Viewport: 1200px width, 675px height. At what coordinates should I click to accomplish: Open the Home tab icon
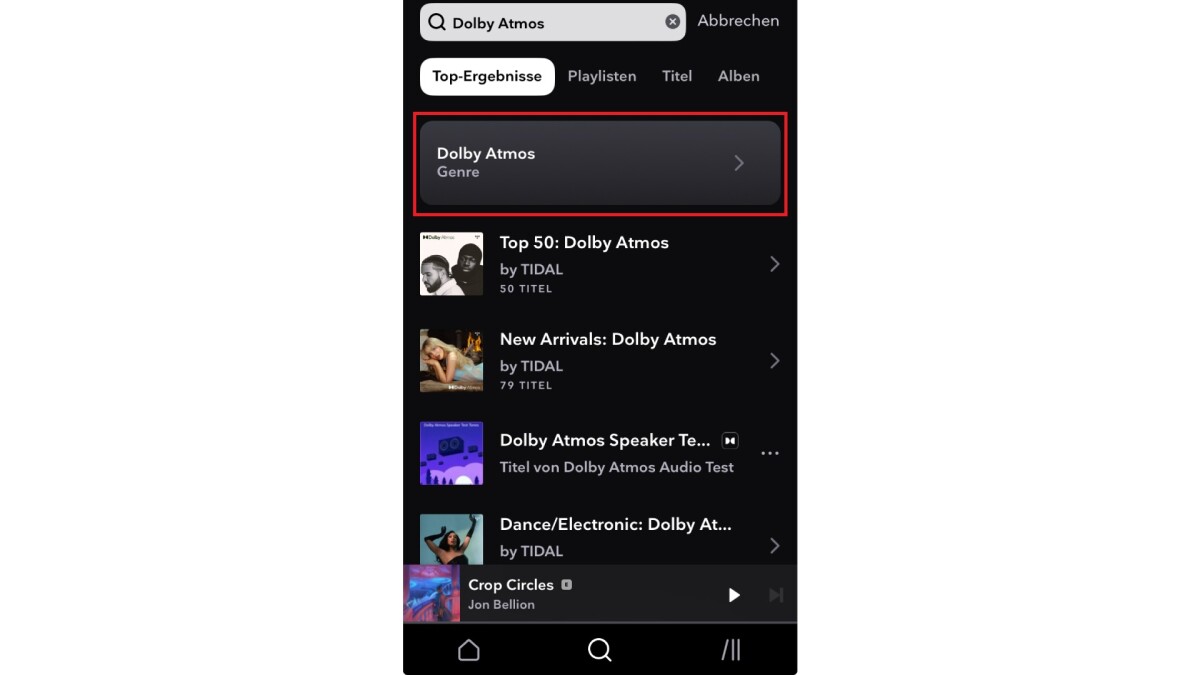click(469, 650)
